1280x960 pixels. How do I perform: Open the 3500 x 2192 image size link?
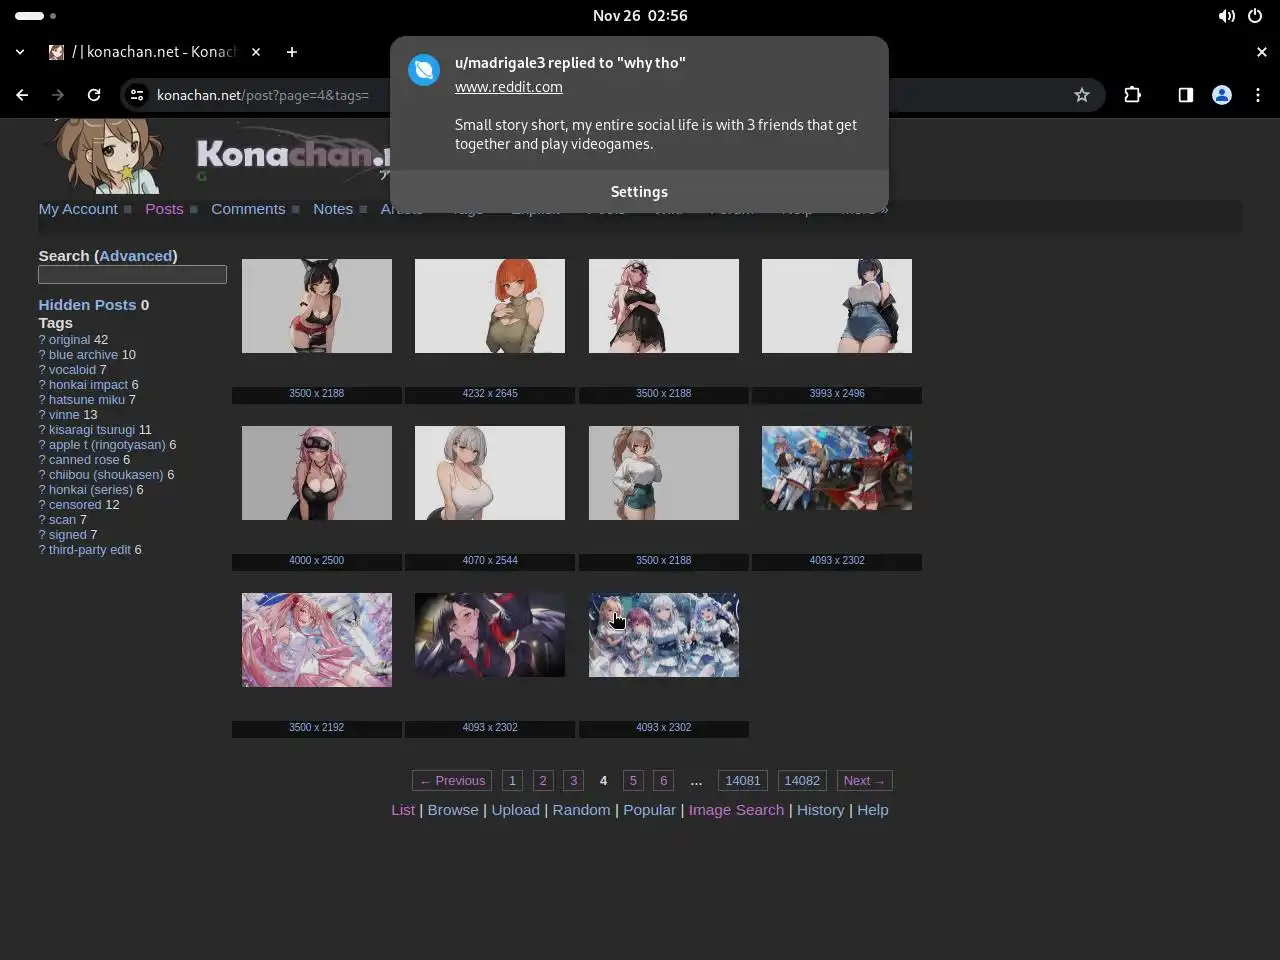pyautogui.click(x=316, y=728)
